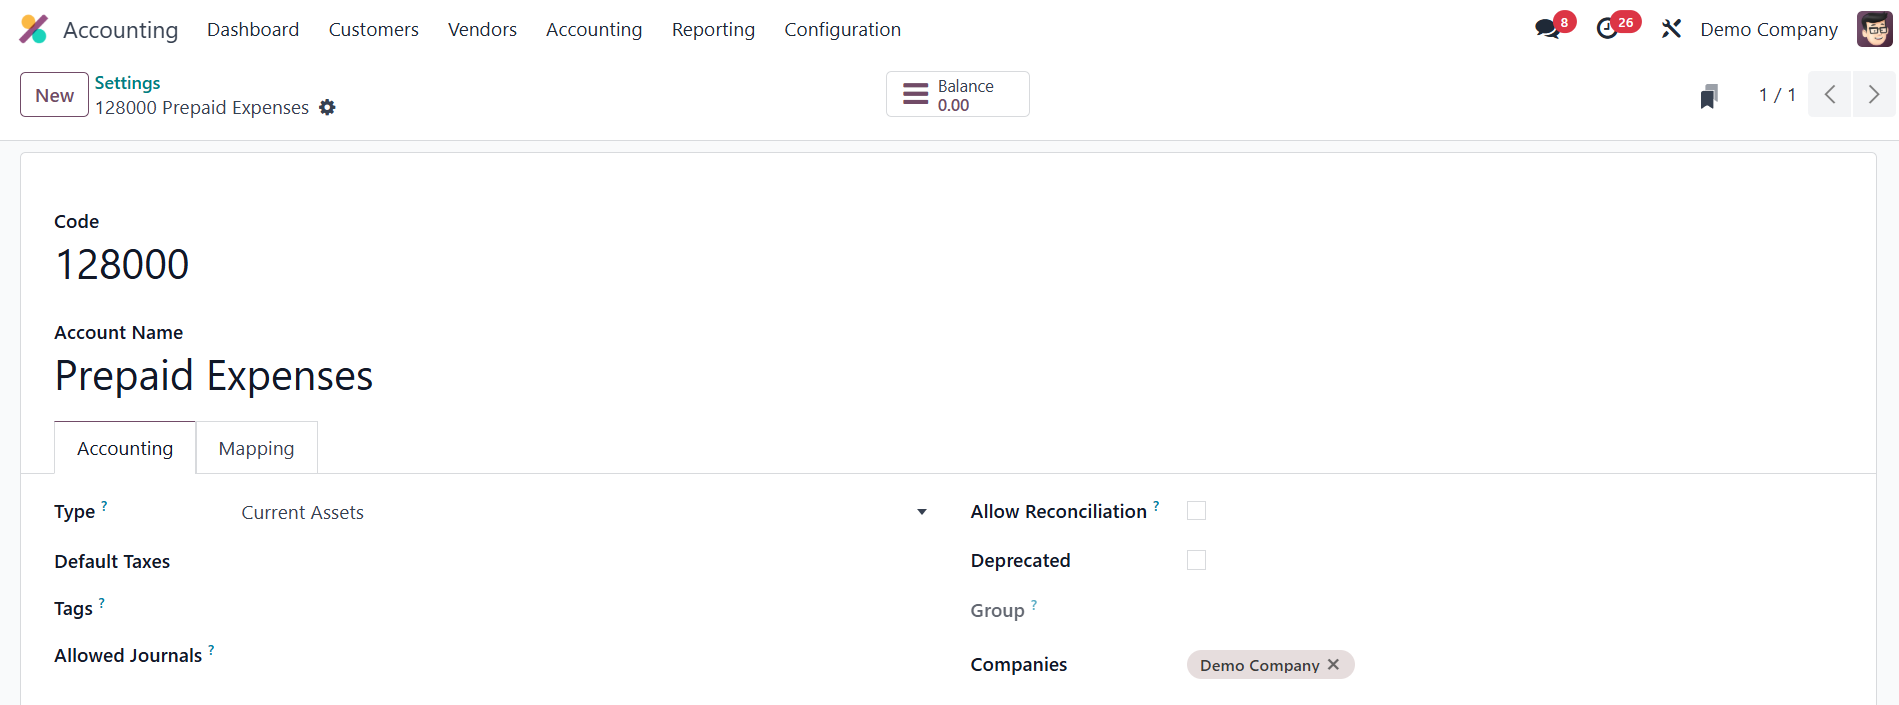1899x705 pixels.
Task: Click the bookmark icon near the pager
Action: point(1709,96)
